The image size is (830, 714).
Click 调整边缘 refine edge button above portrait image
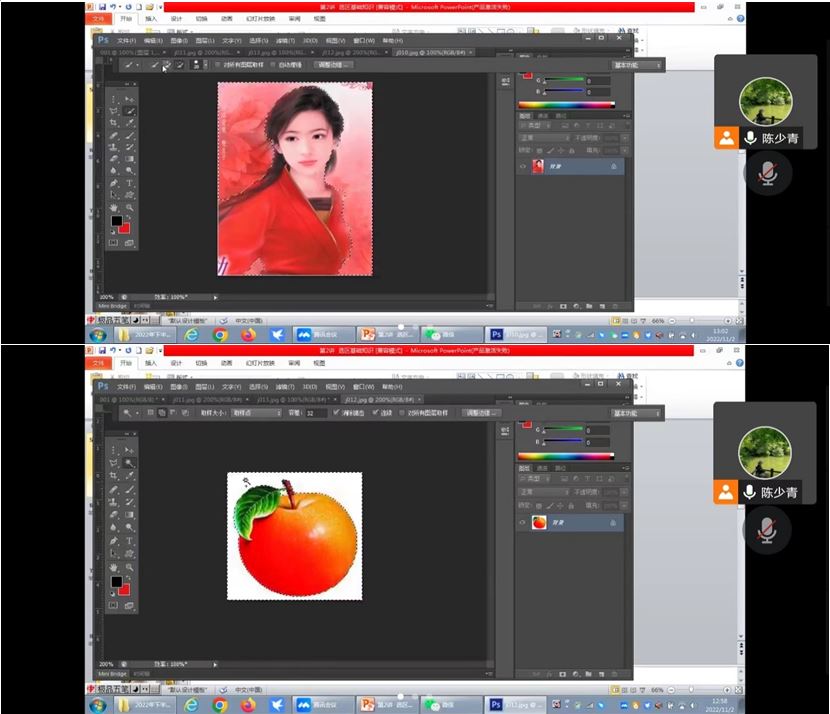pyautogui.click(x=333, y=65)
